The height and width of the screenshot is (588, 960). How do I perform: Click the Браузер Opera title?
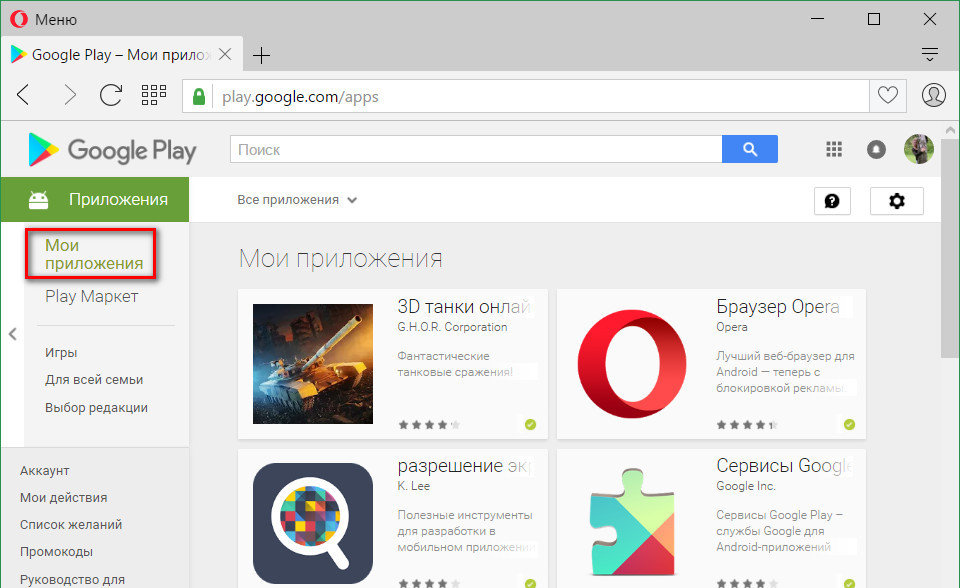click(778, 306)
